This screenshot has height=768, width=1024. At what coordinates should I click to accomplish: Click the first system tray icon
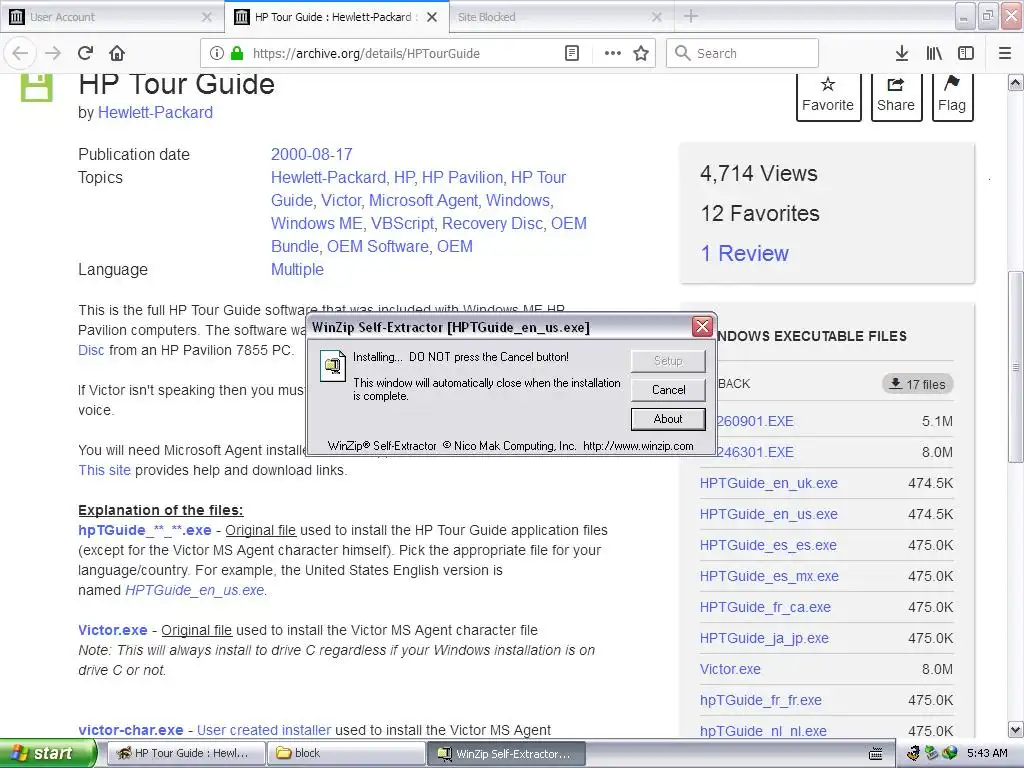point(913,753)
